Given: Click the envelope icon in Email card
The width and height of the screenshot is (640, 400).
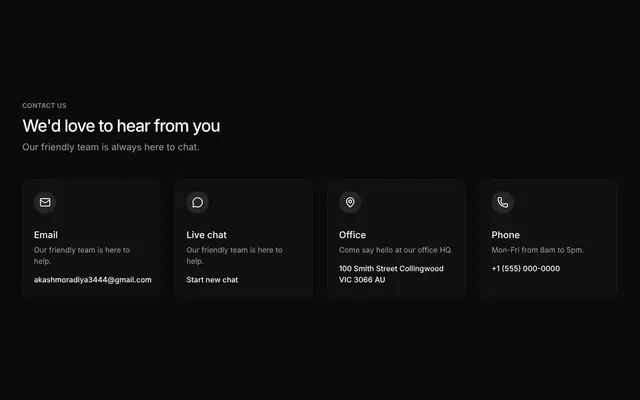Looking at the screenshot, I should (45, 202).
